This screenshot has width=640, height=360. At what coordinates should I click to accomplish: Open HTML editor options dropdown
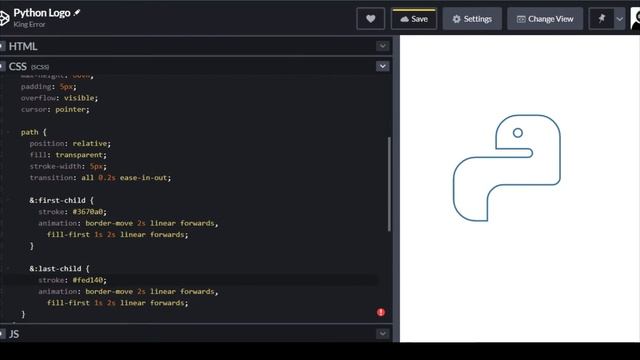[382, 46]
